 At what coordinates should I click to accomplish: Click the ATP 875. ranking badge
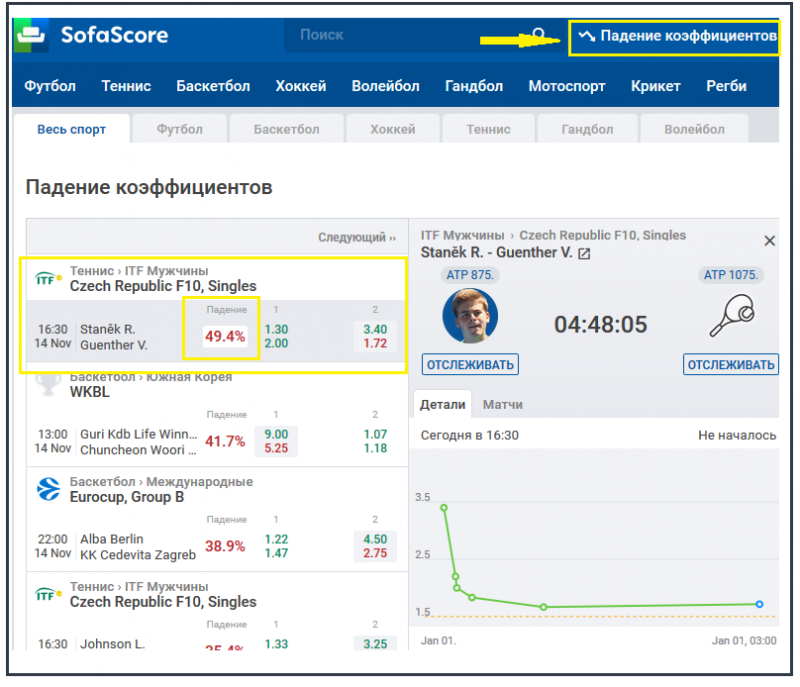(470, 275)
